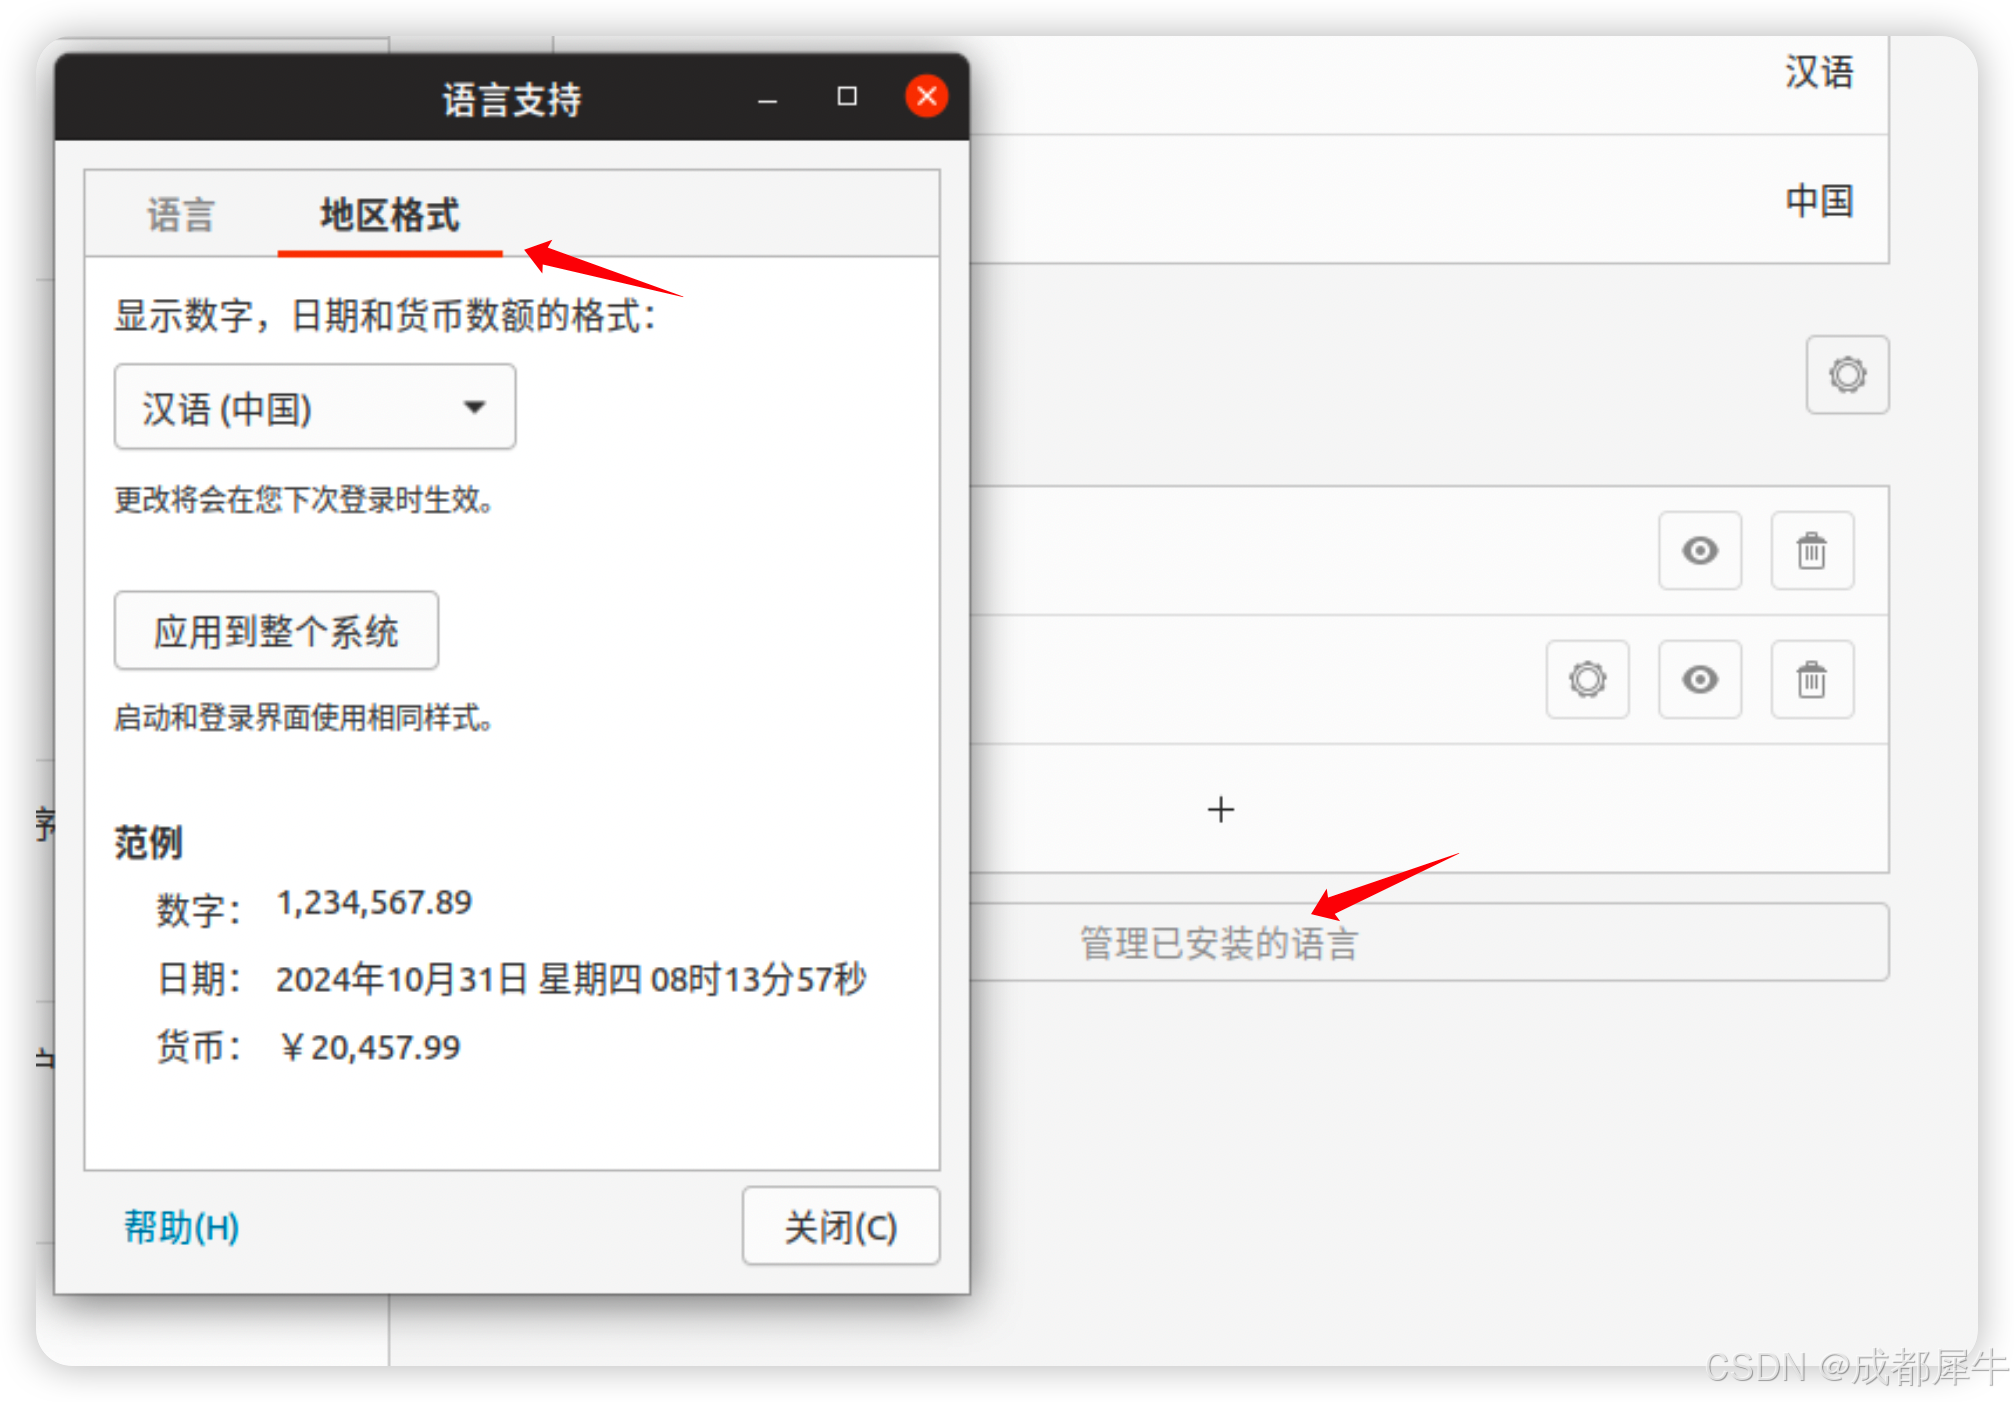Open the 汉语 (中国) format dropdown
This screenshot has width=2014, height=1402.
[x=315, y=407]
